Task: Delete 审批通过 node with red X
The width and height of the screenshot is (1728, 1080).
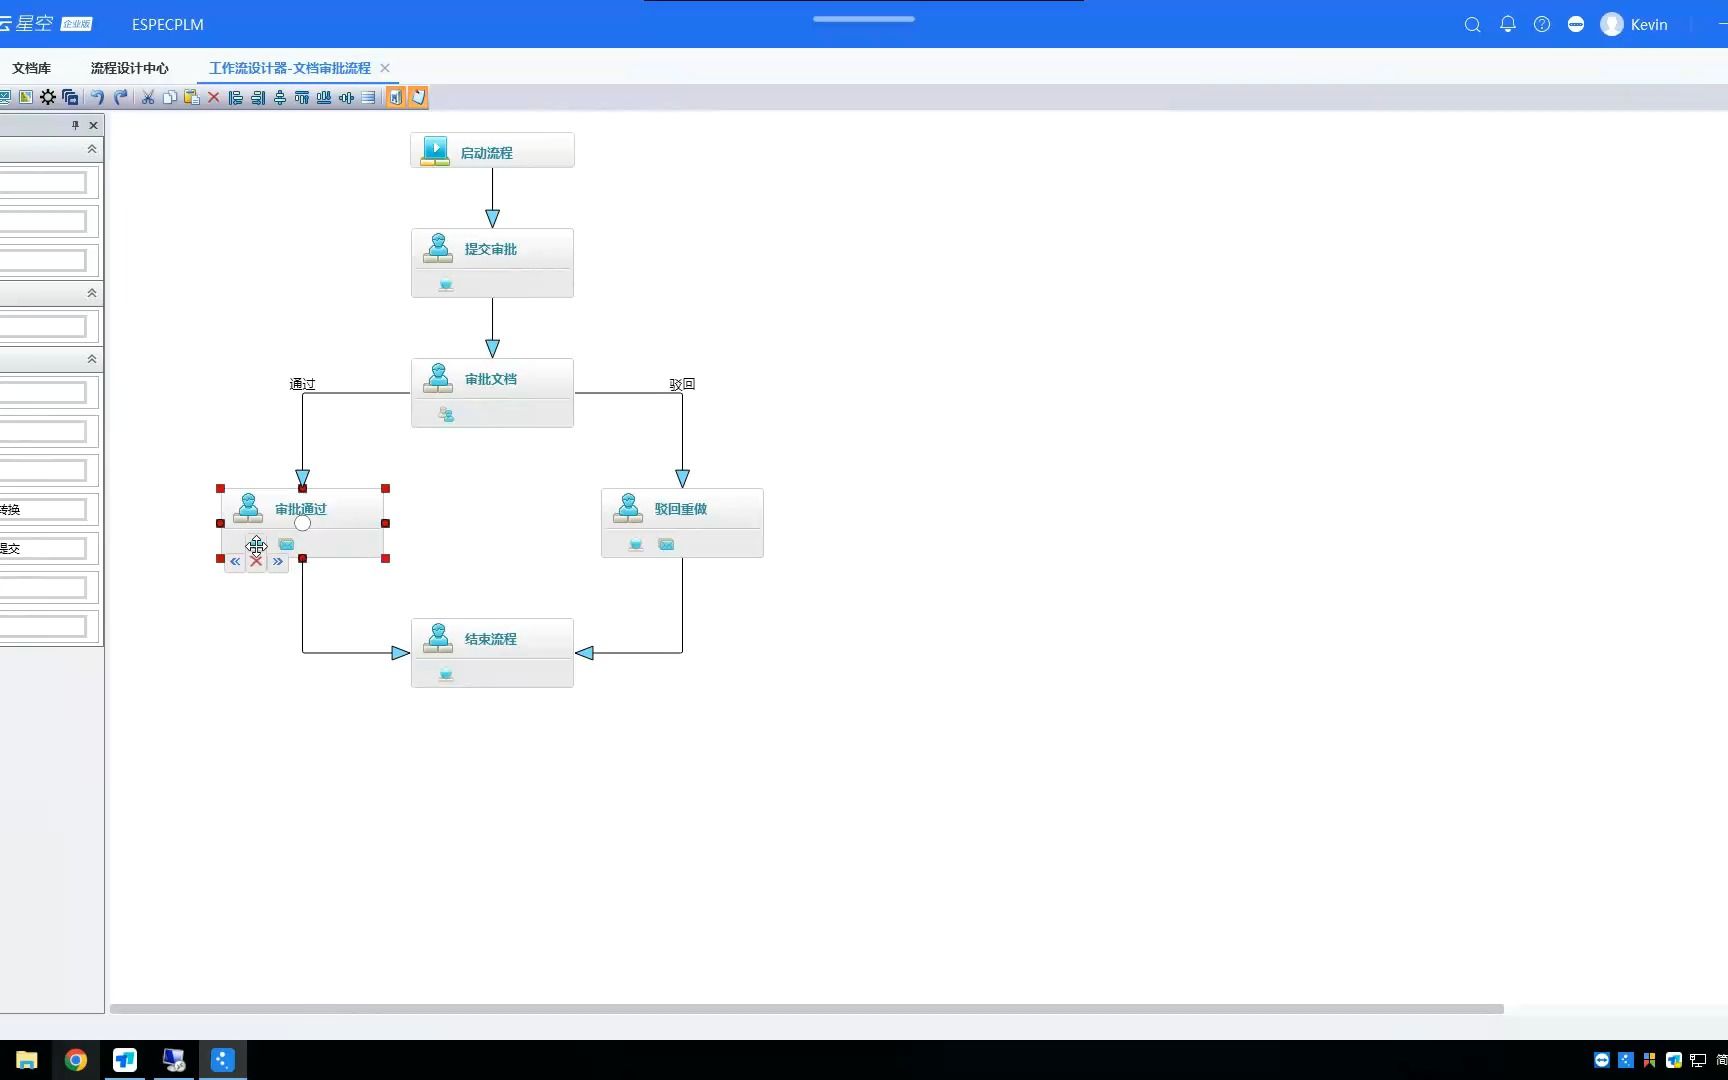Action: tap(256, 562)
